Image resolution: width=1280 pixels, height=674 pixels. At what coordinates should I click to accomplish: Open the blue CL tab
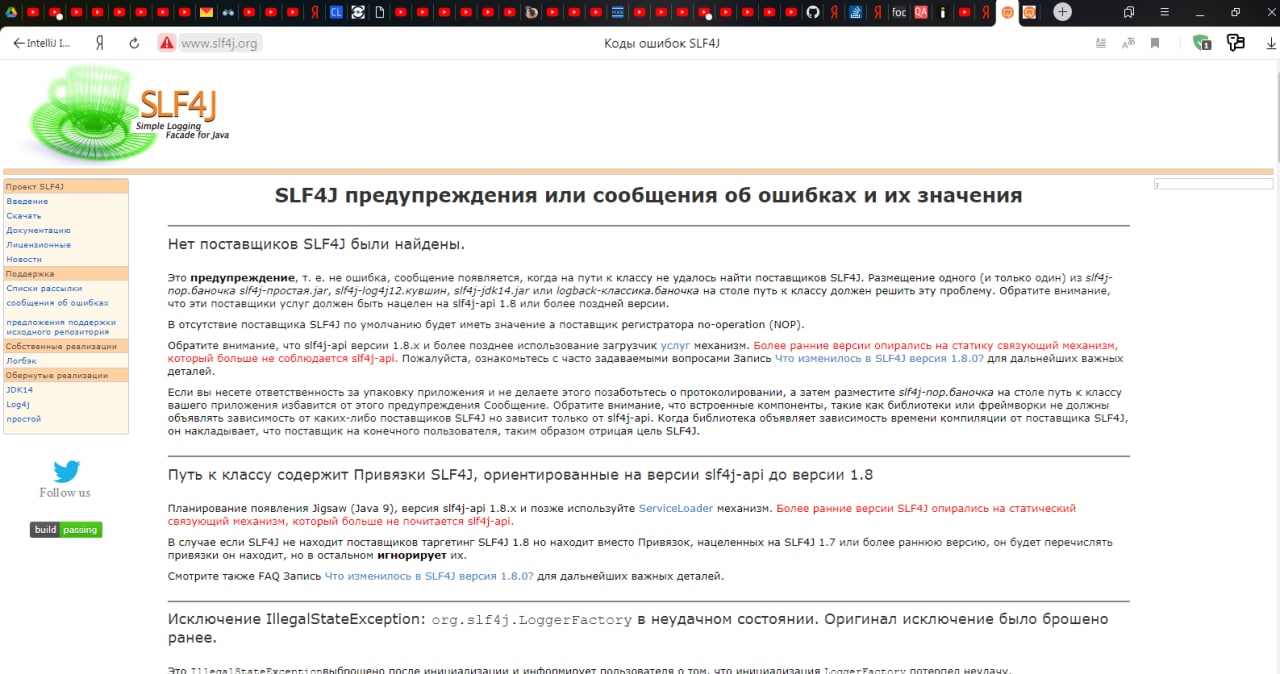pos(336,12)
